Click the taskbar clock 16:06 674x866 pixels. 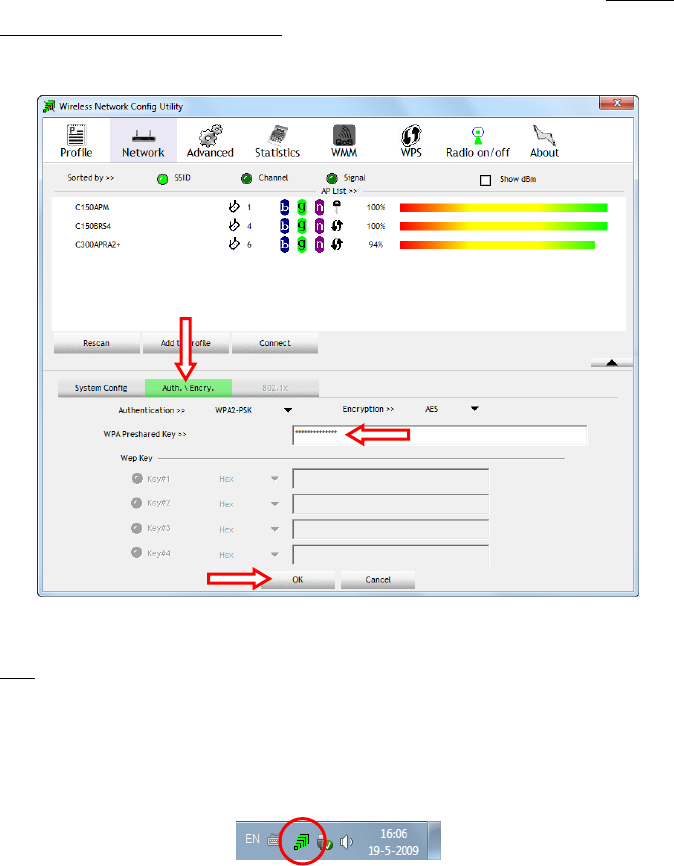(393, 833)
